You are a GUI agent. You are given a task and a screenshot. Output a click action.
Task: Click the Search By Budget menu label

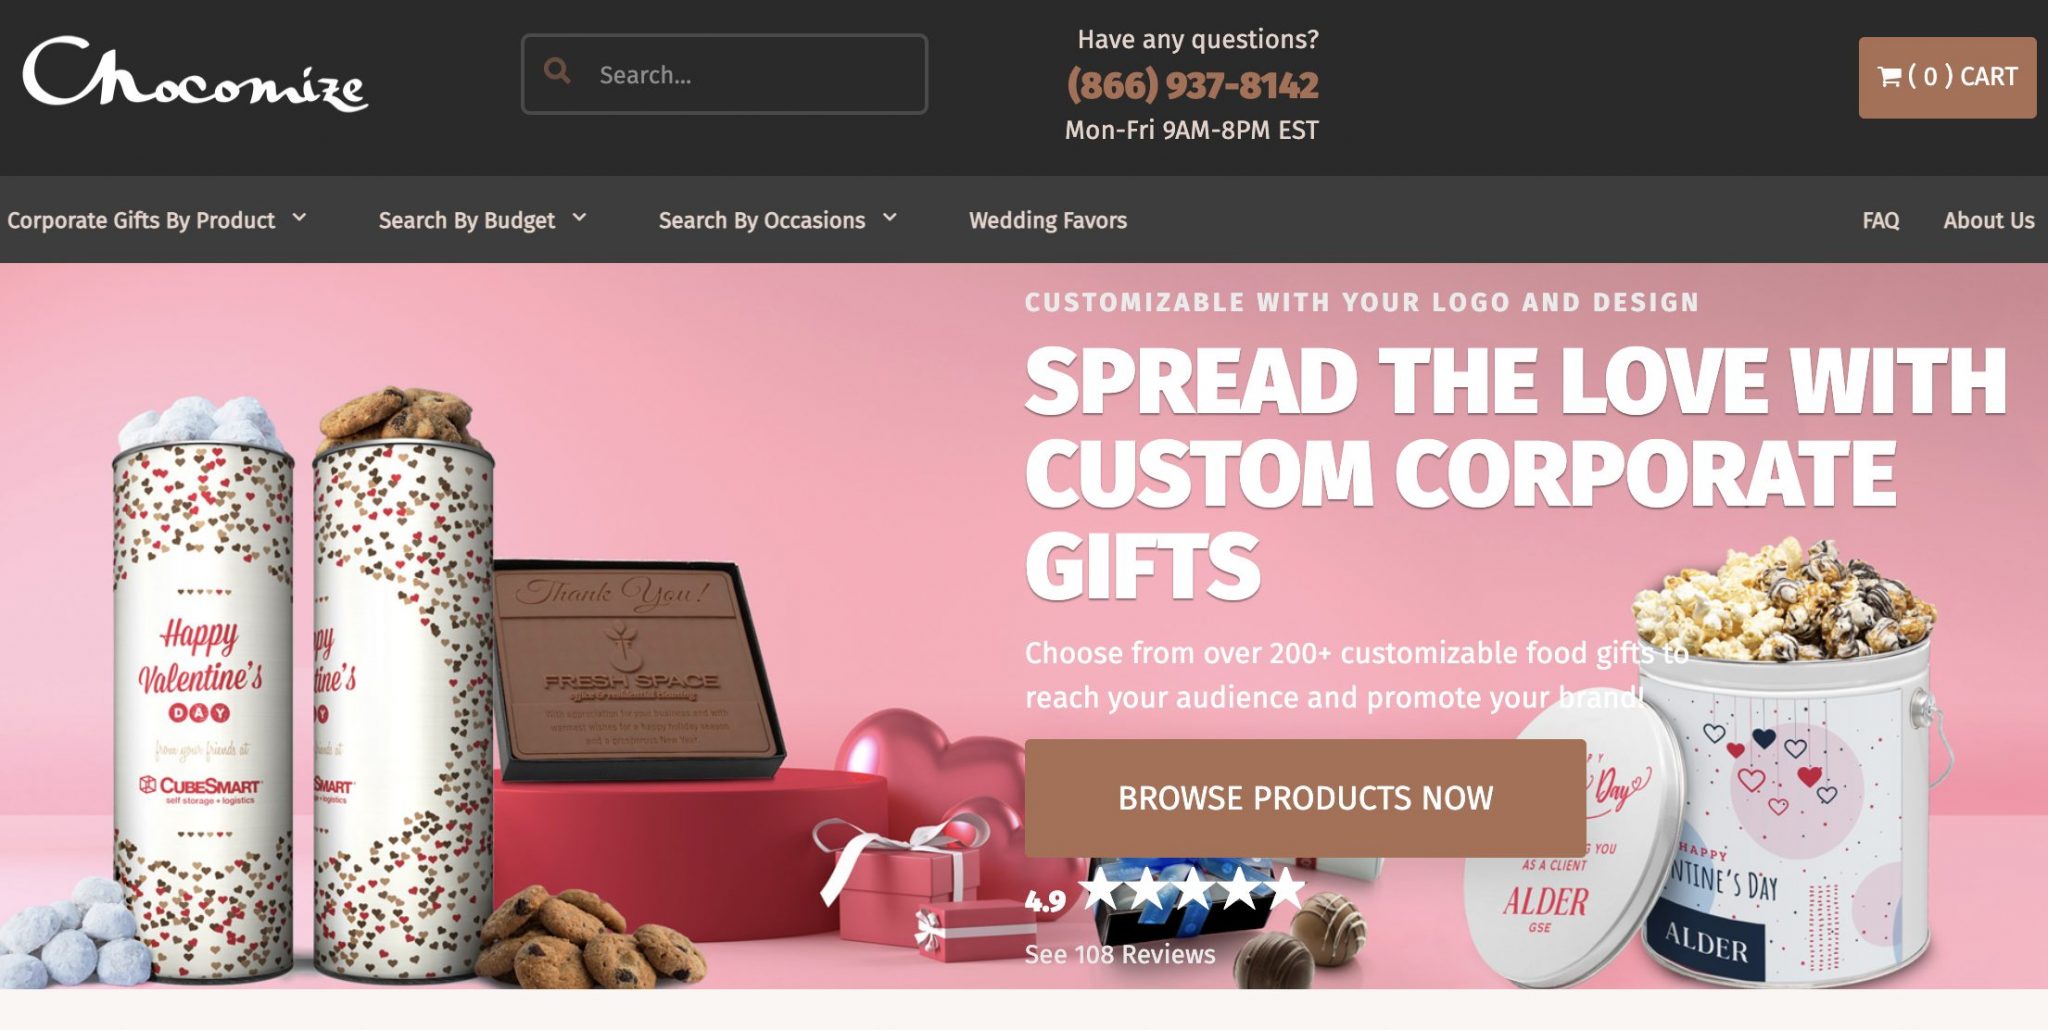tap(466, 220)
